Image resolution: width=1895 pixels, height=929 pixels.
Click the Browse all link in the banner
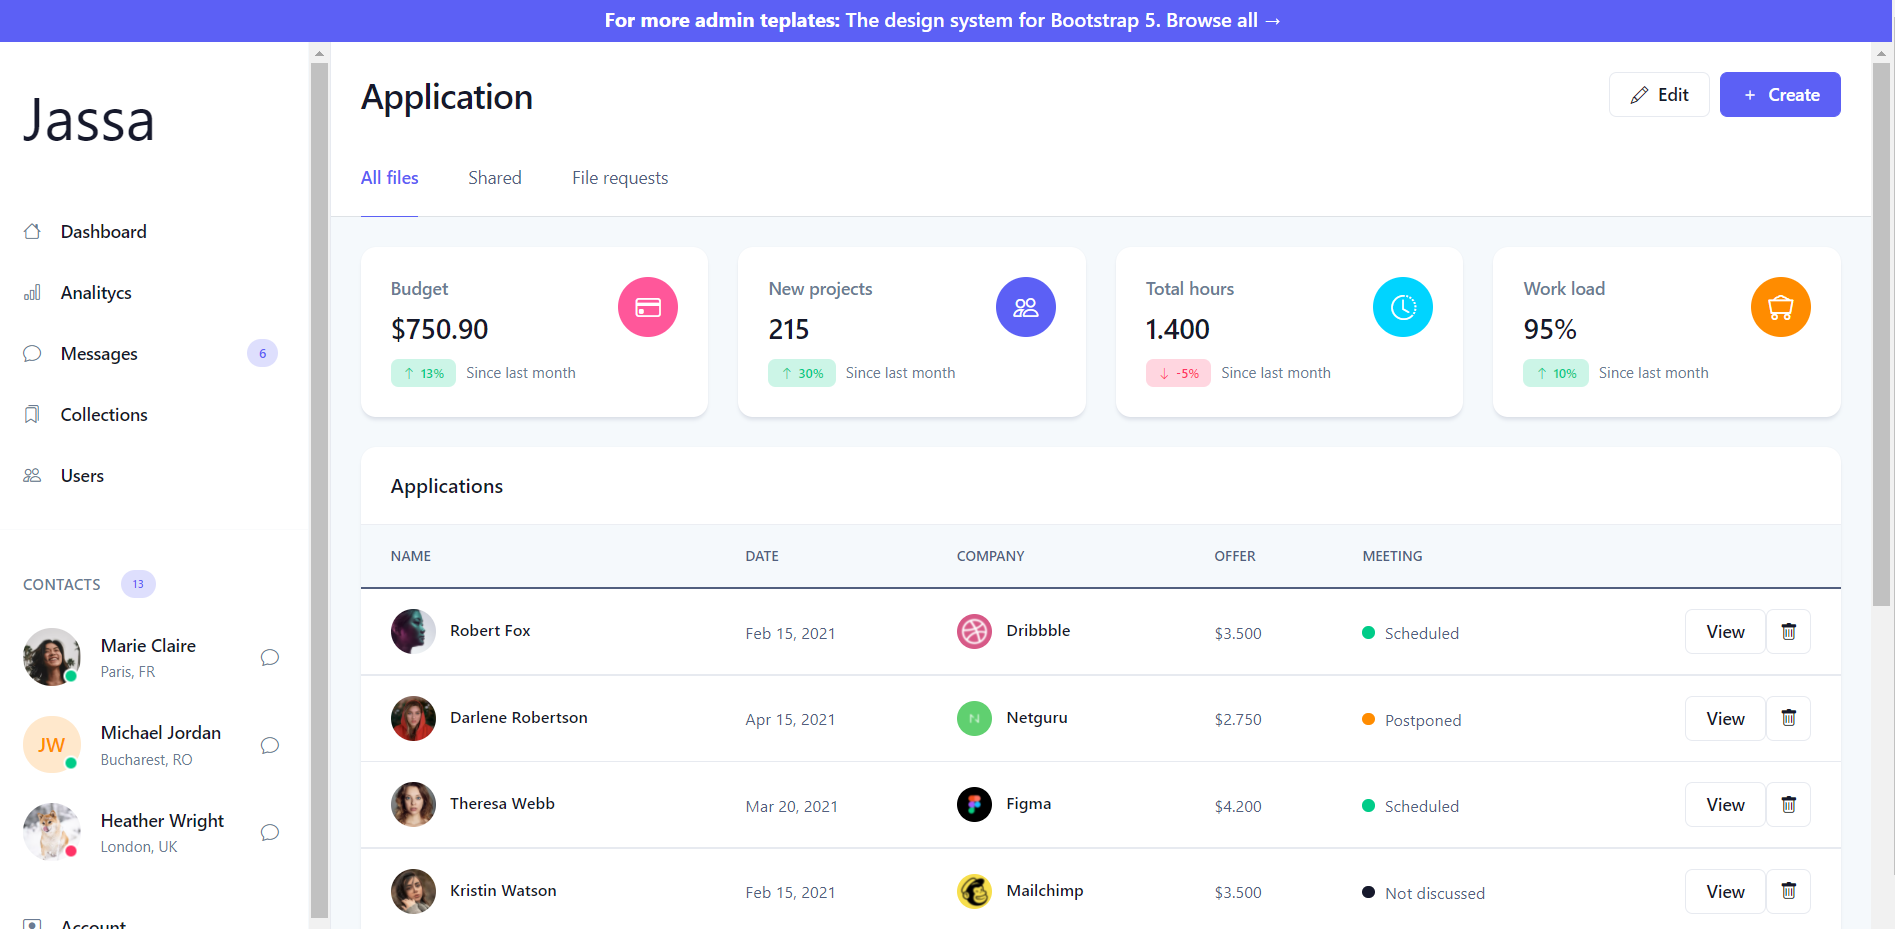tap(1222, 20)
